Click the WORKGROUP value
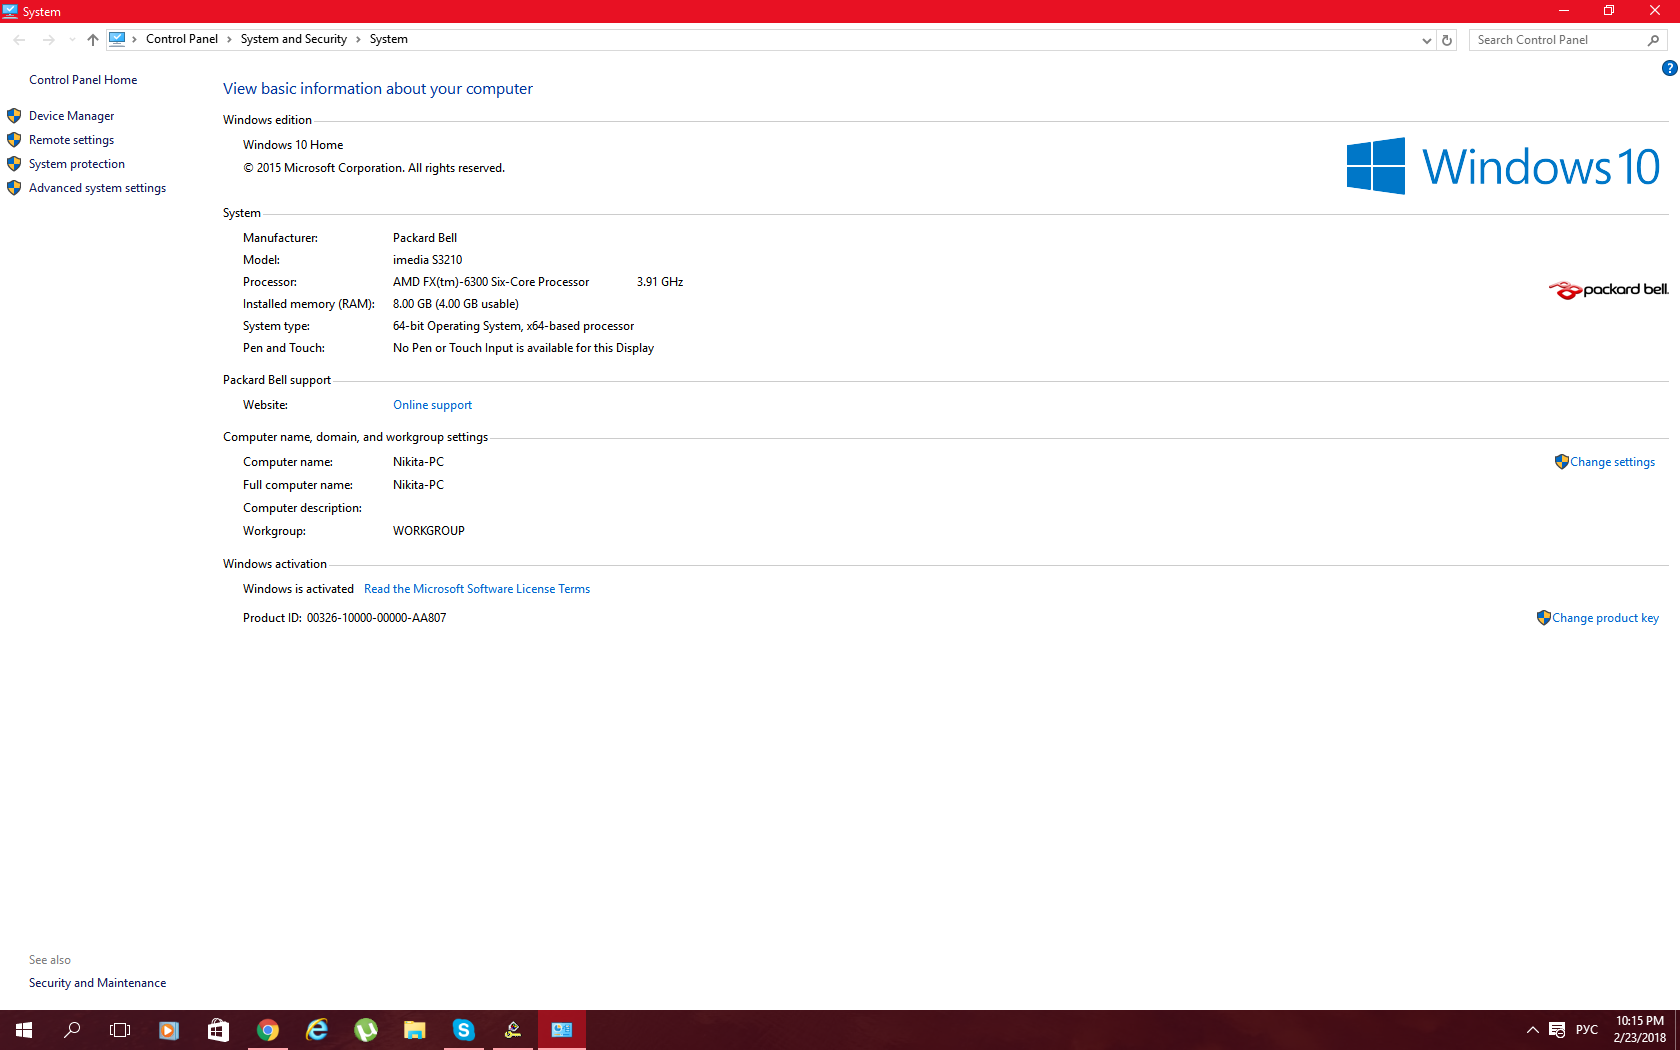The width and height of the screenshot is (1680, 1050). click(429, 531)
